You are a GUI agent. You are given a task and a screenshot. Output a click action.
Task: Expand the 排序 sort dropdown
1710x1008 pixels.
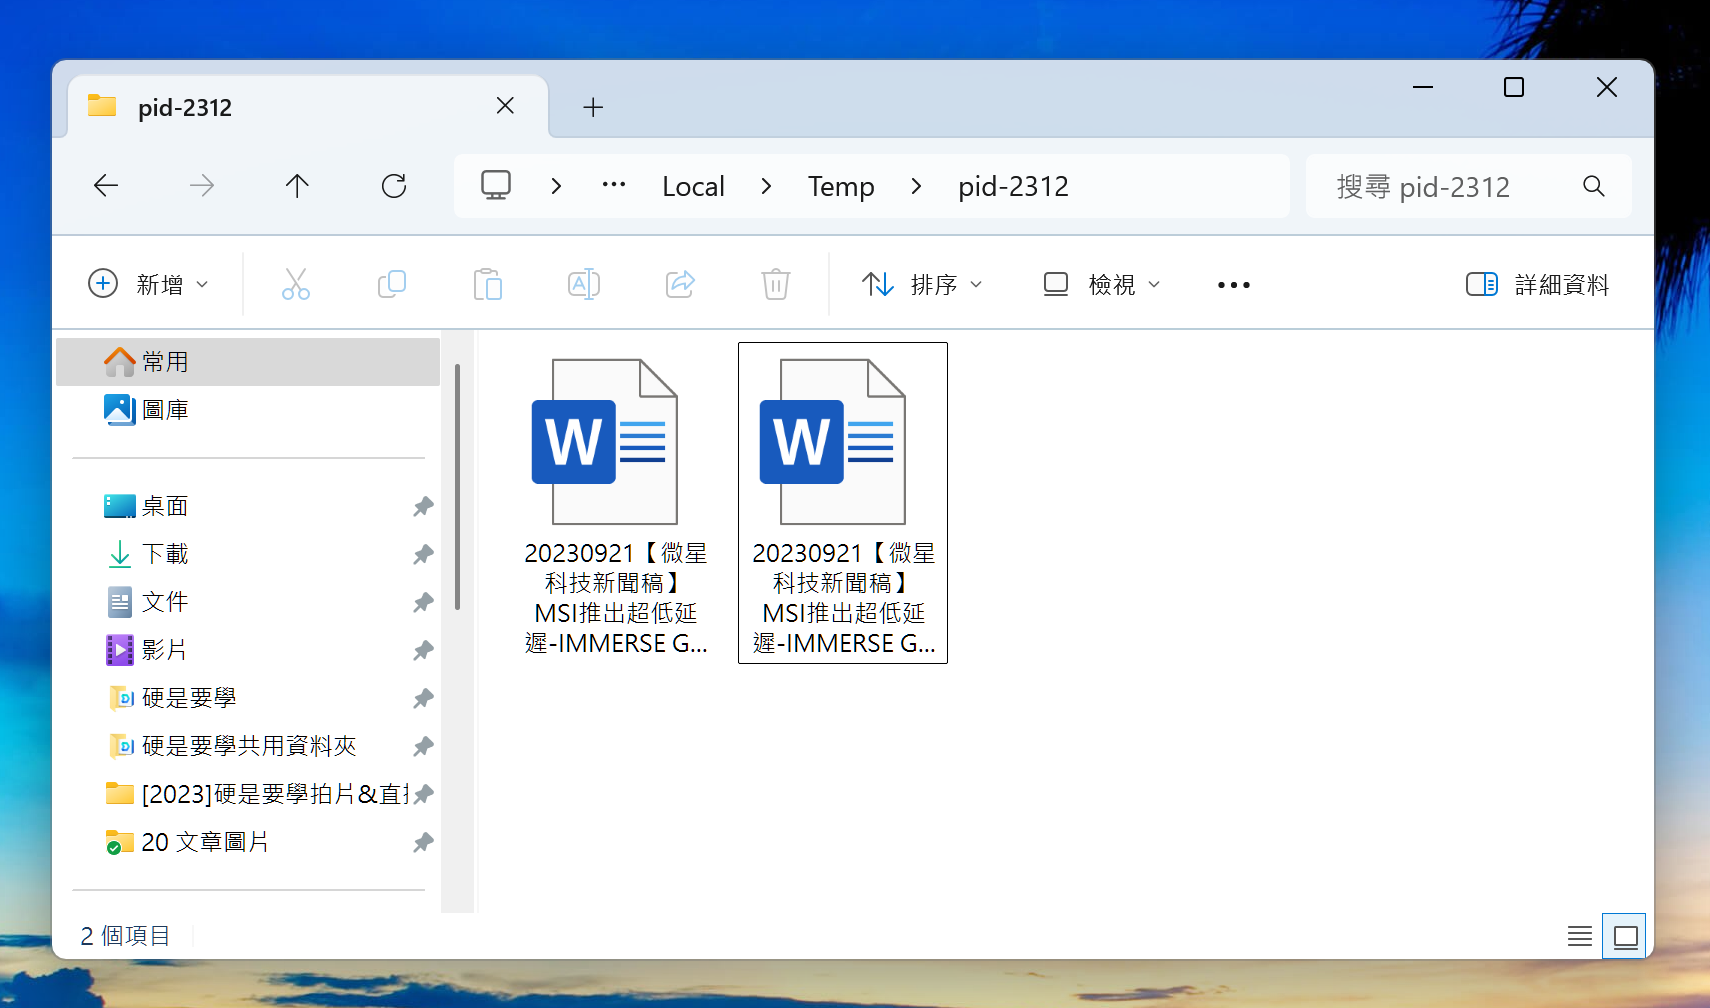(x=922, y=285)
